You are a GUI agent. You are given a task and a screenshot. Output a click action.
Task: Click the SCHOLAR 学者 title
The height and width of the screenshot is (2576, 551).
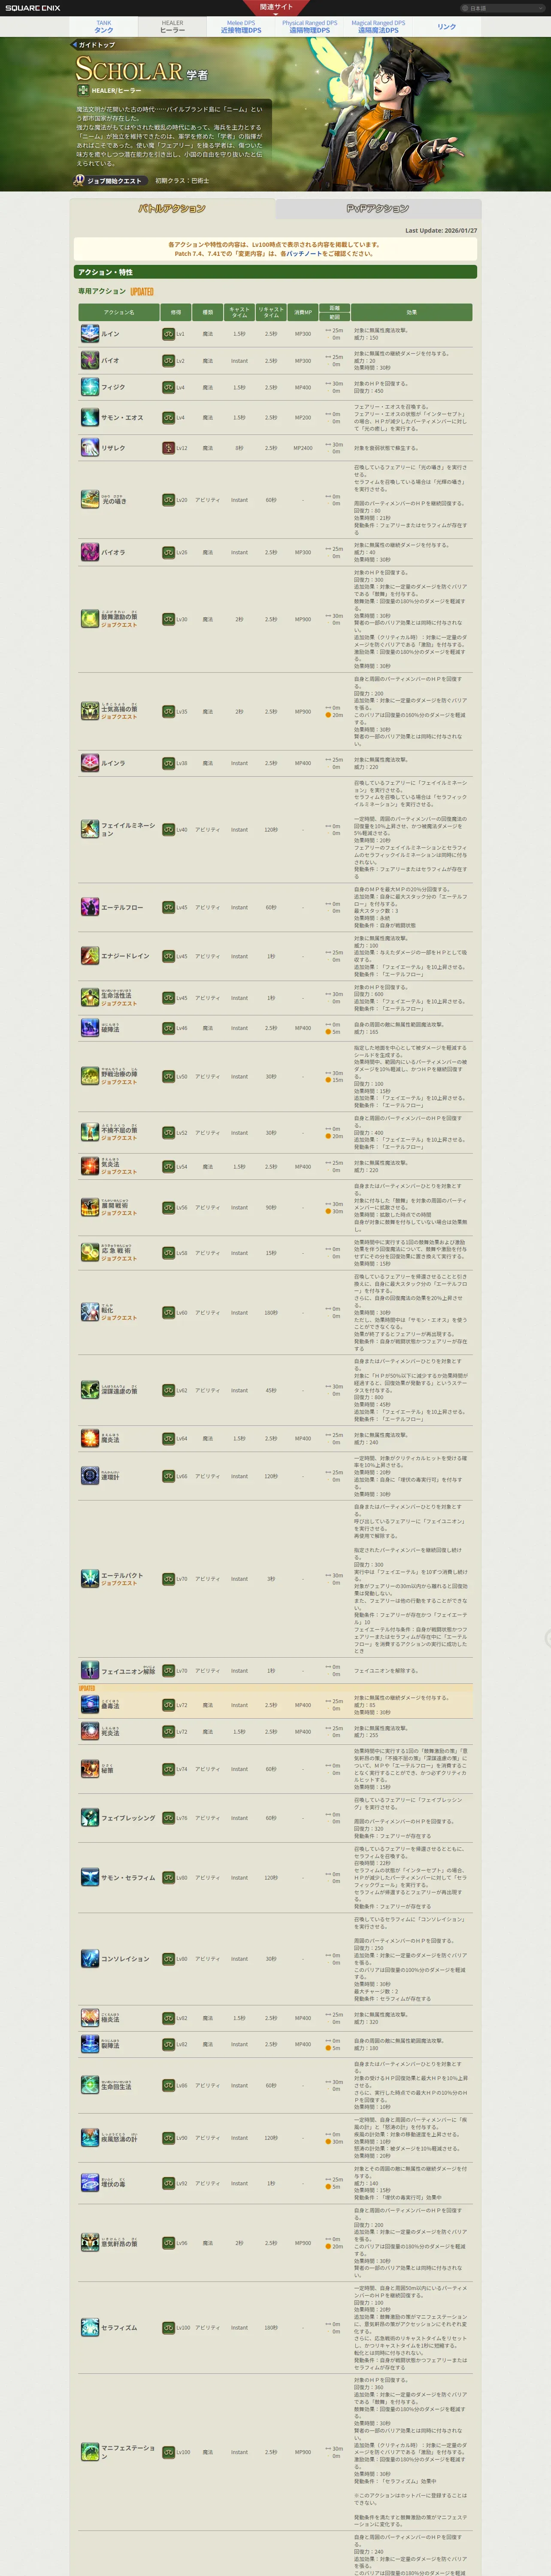point(142,70)
